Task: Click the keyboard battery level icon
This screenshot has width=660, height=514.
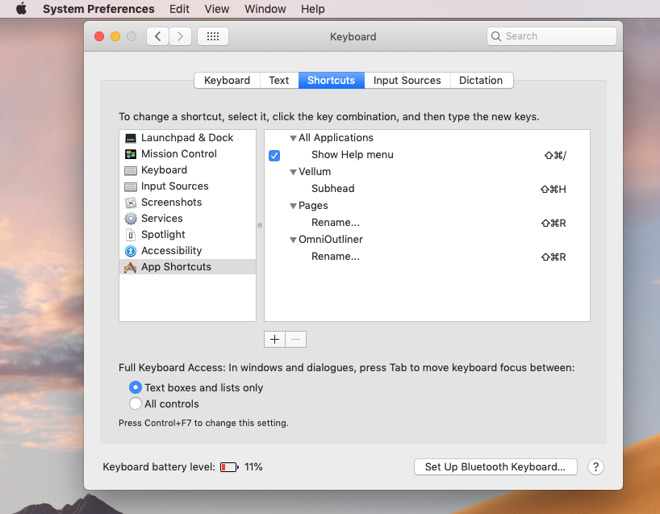Action: (229, 467)
